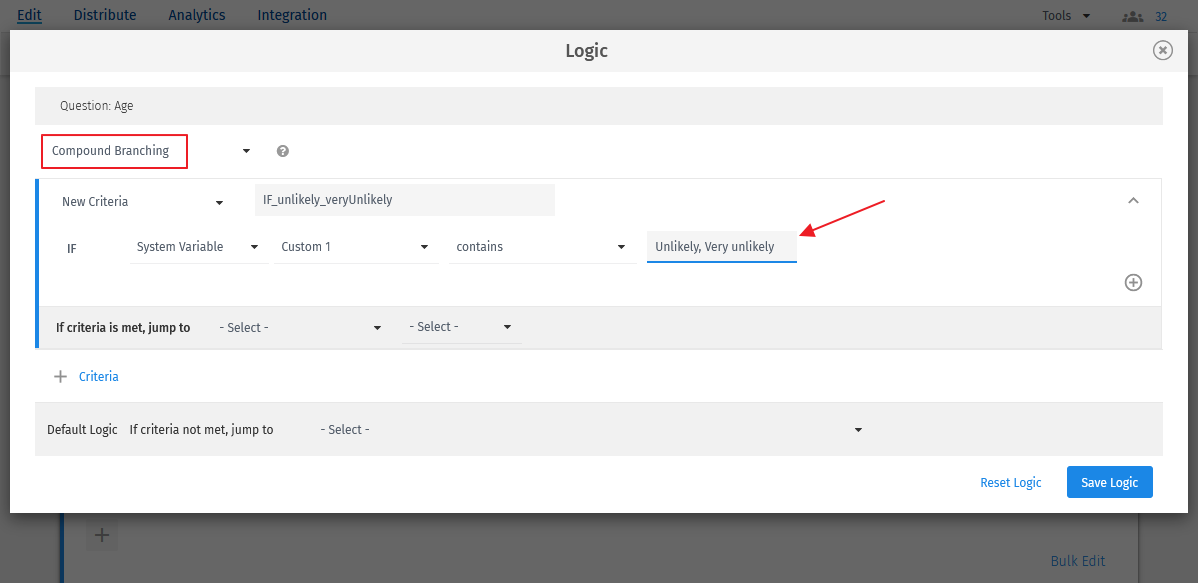Click the Reset Logic link
This screenshot has height=583, width=1198.
1011,482
